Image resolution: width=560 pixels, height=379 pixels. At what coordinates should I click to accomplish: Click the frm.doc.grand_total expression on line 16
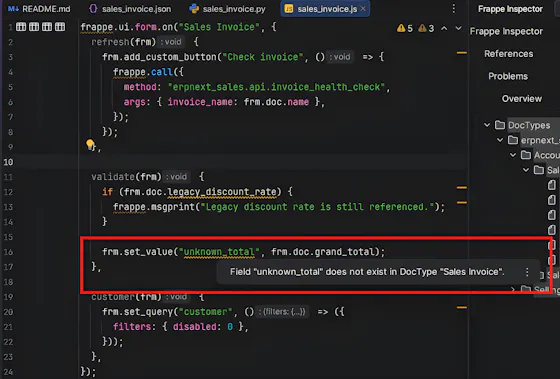pos(322,252)
